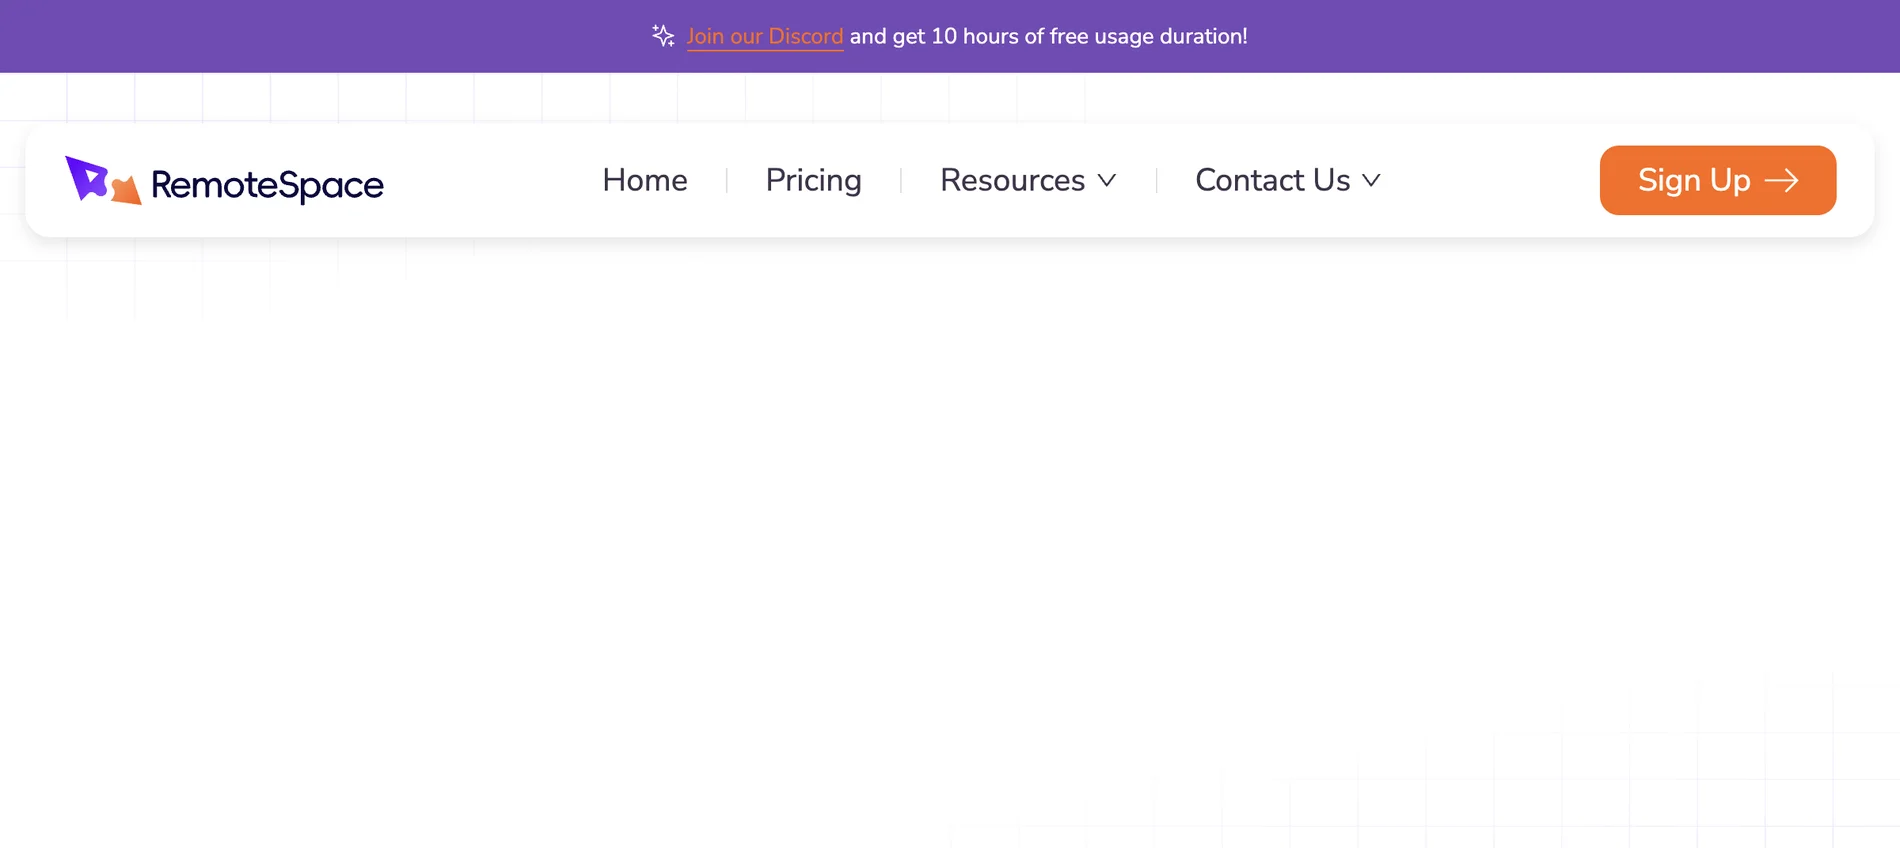1900x848 pixels.
Task: Click the RemoteSpace wordmark text
Action: click(267, 185)
